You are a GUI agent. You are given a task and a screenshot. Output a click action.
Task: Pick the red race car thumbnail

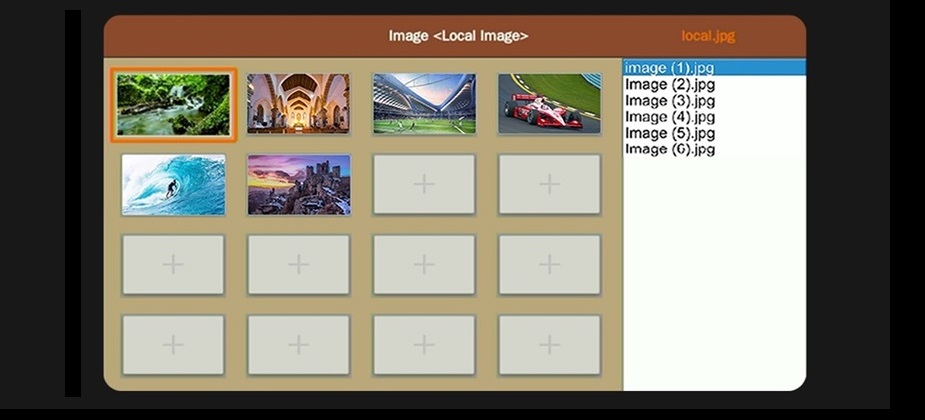(x=549, y=104)
